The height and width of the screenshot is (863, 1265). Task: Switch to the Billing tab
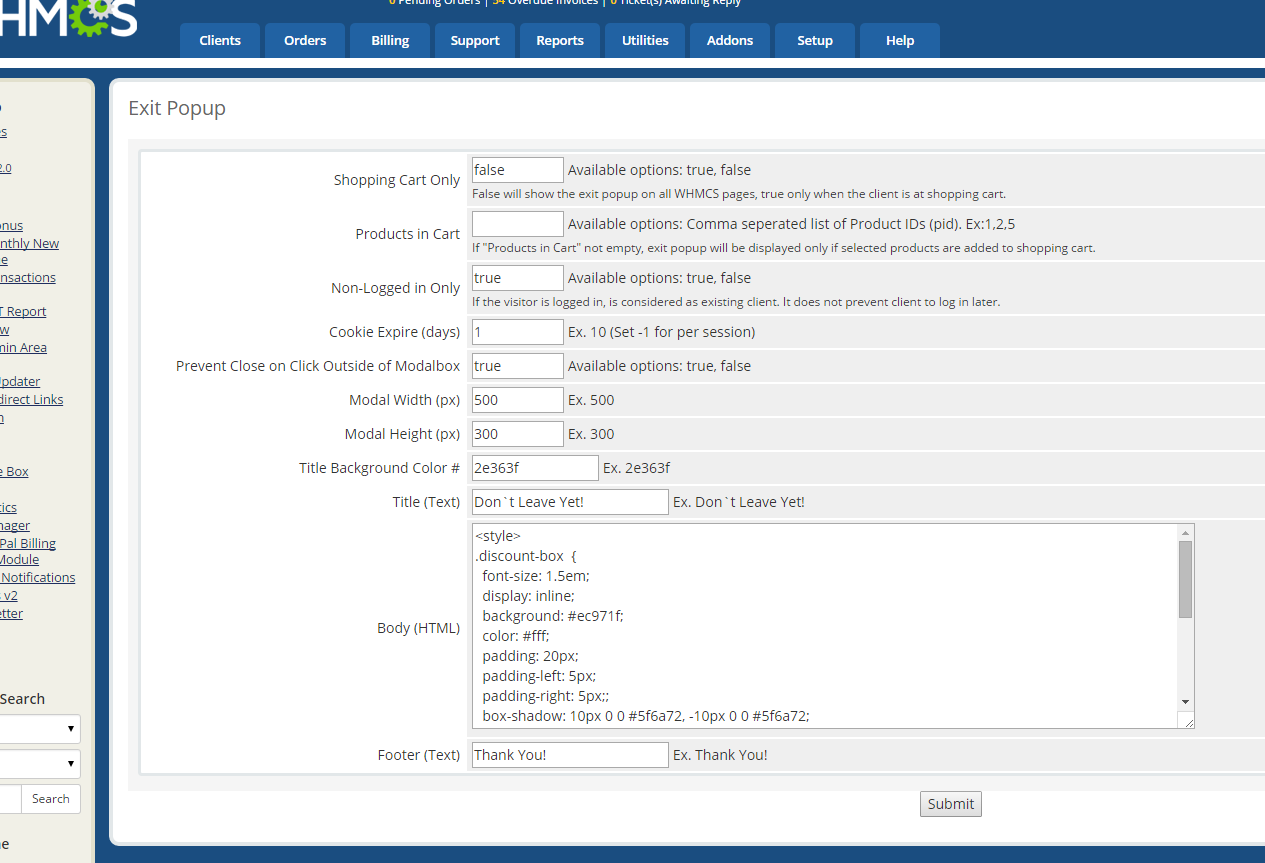390,41
